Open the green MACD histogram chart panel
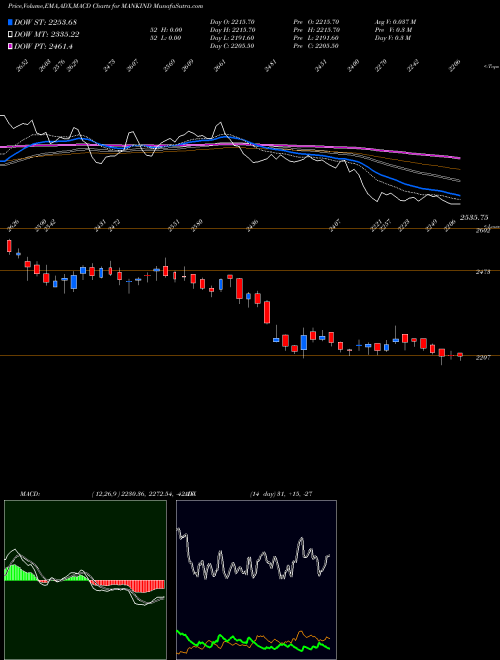 click(85, 580)
